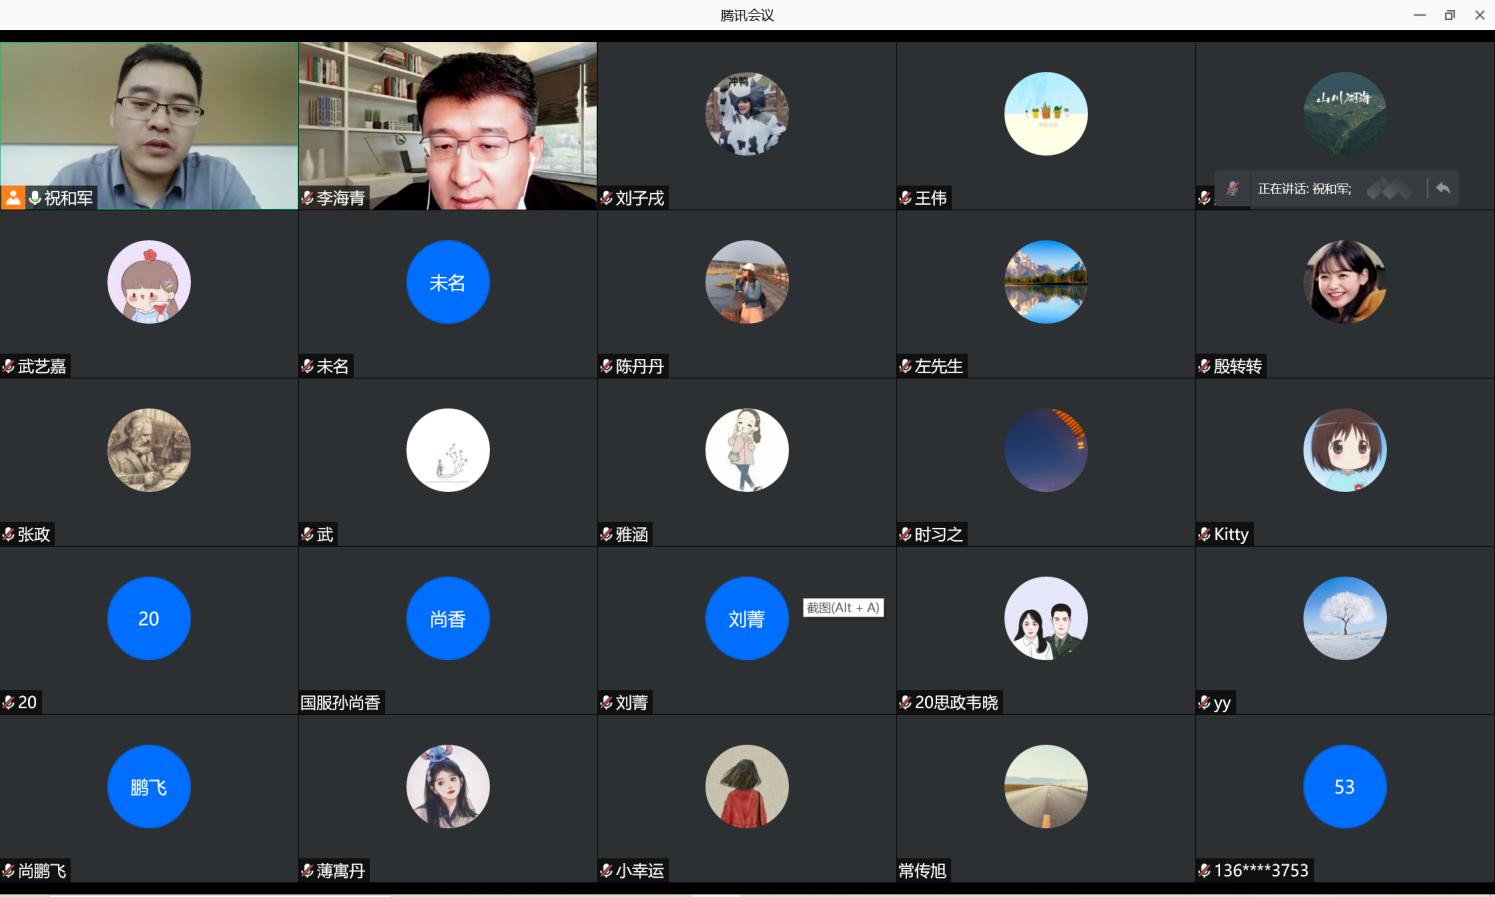The image size is (1495, 897).
Task: Click 殷转转's smiling photo avatar
Action: pyautogui.click(x=1344, y=282)
